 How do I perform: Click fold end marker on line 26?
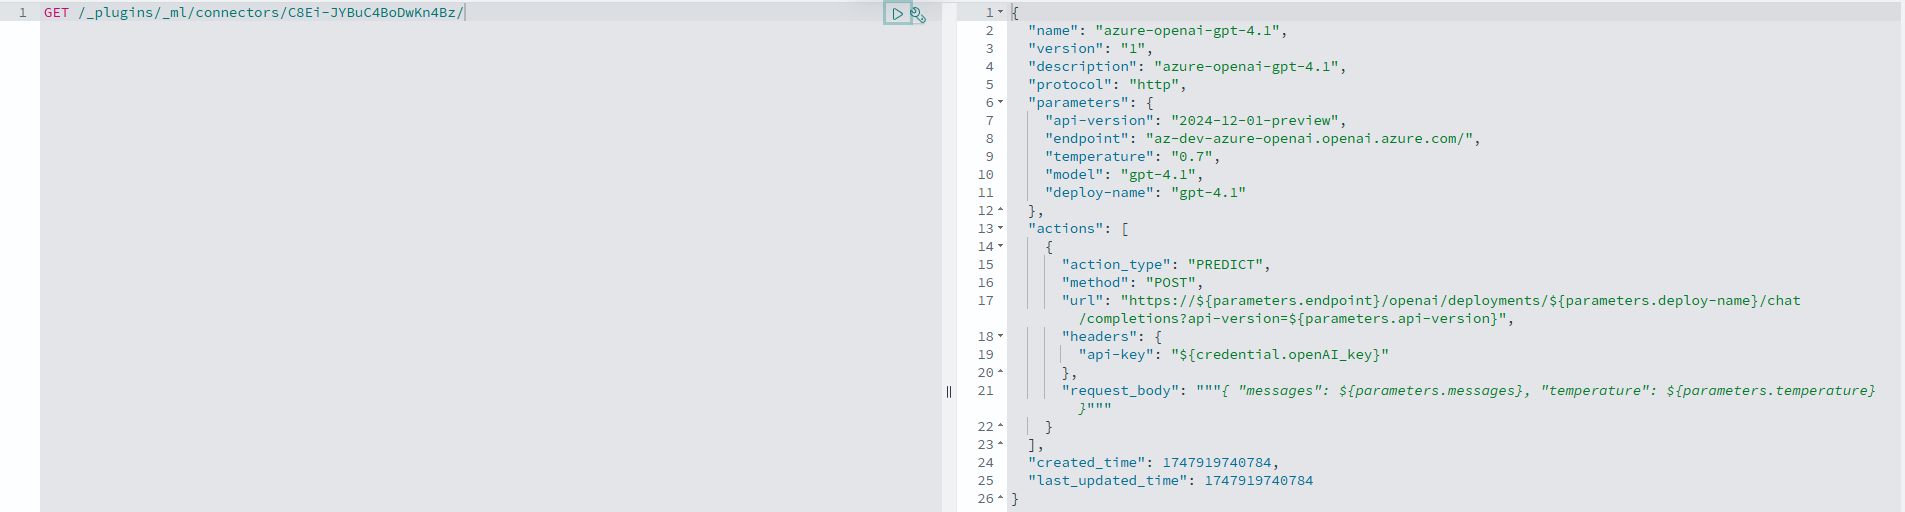click(1001, 498)
